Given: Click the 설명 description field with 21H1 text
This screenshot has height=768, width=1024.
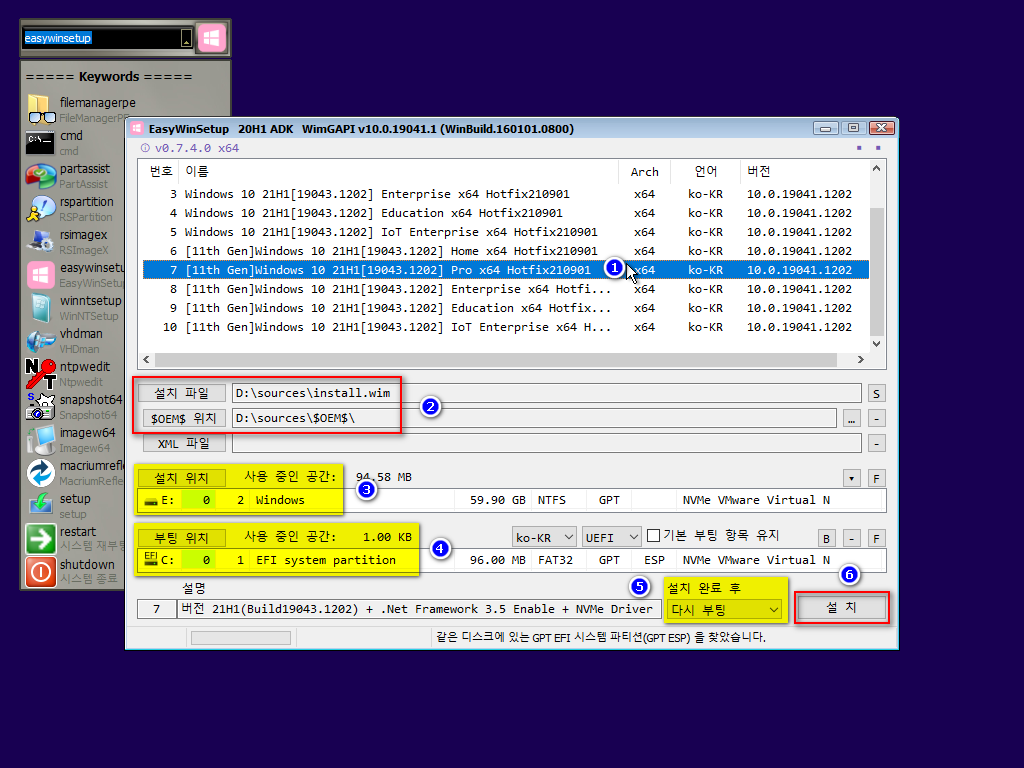Looking at the screenshot, I should coord(419,609).
